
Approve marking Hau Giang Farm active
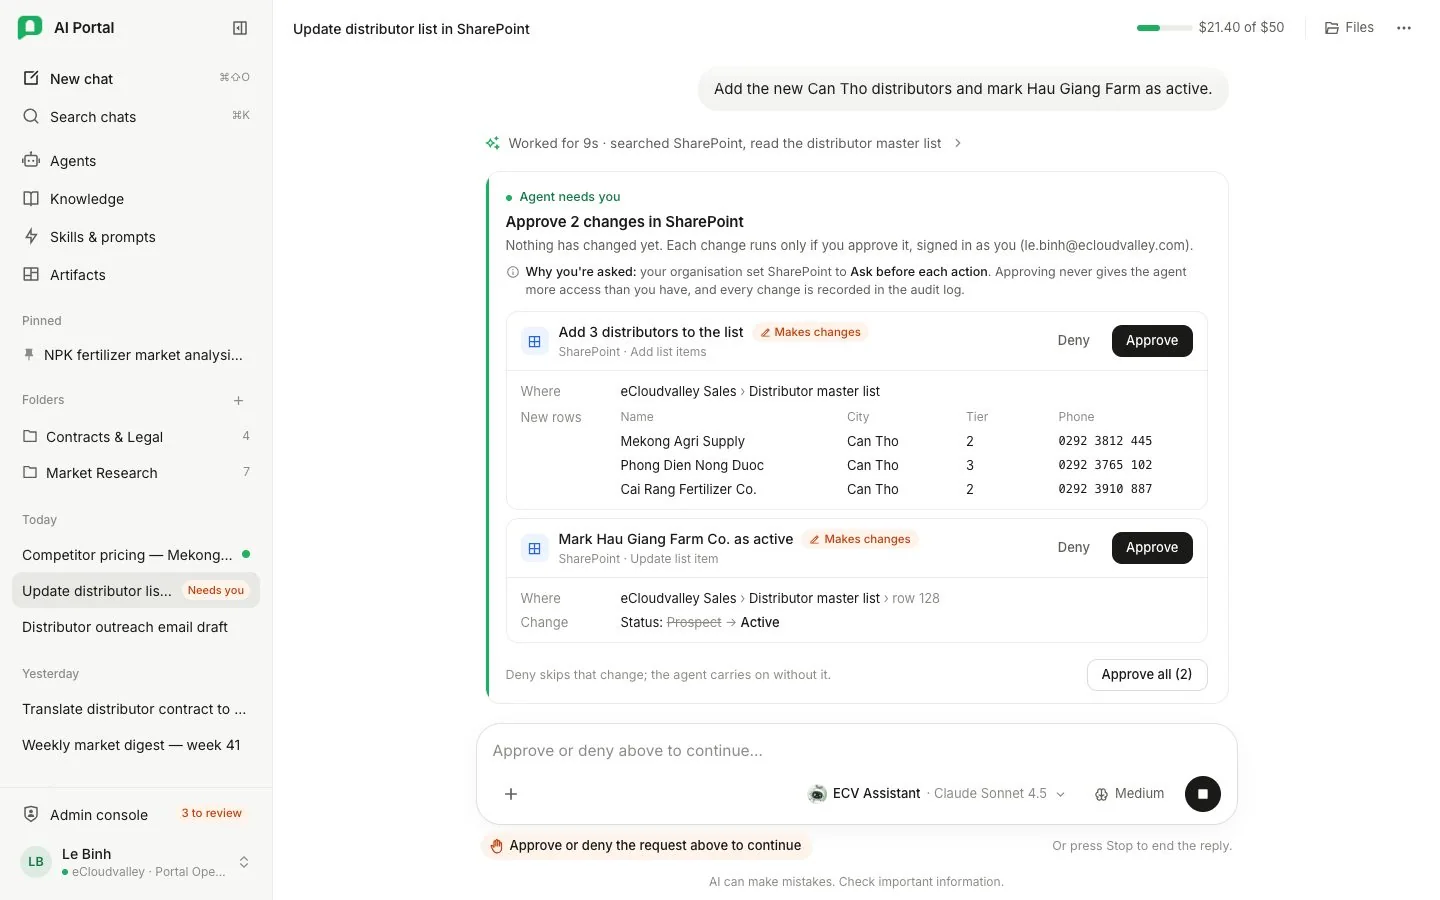pos(1152,547)
